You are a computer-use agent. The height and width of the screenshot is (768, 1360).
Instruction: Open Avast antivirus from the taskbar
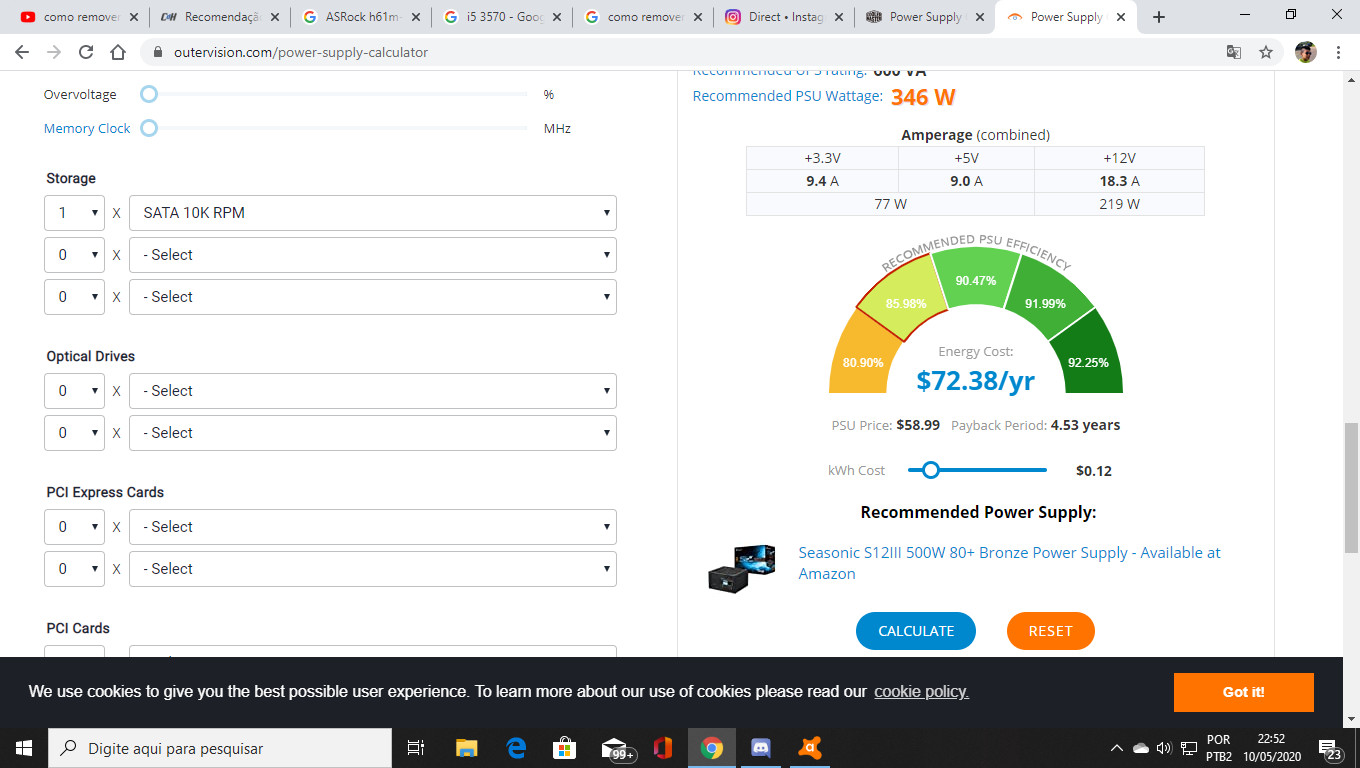pos(810,748)
